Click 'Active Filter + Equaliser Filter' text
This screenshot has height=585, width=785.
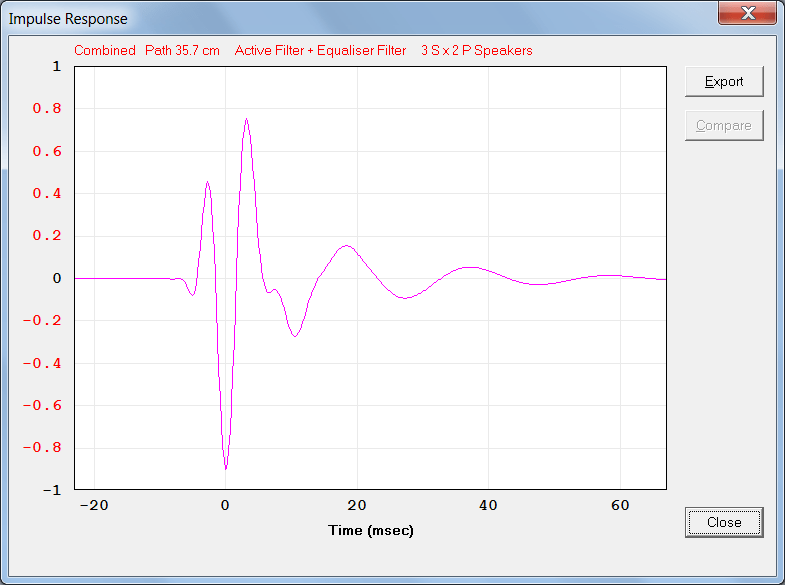pos(320,51)
